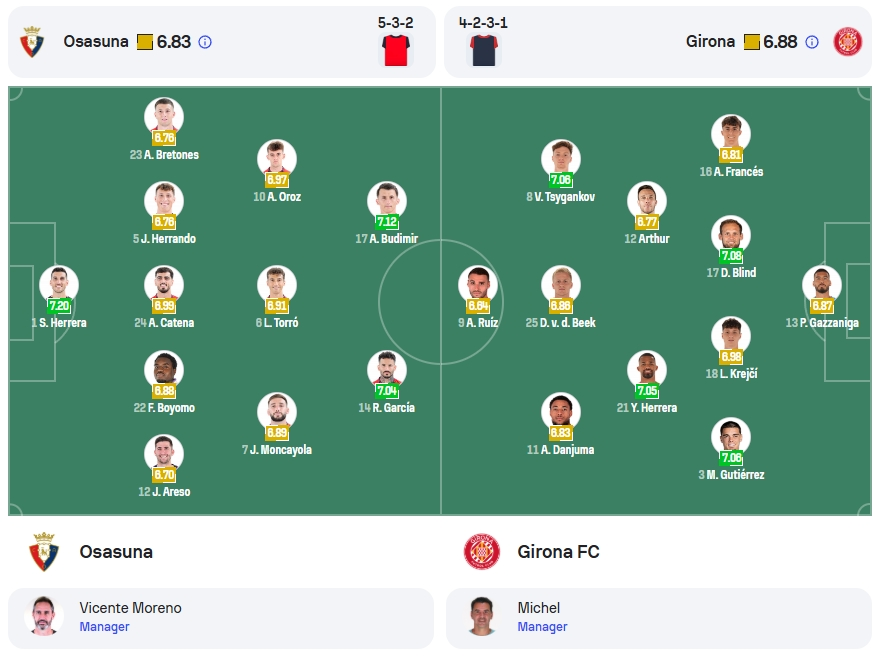Click the Osasuna rating info icon

(205, 42)
